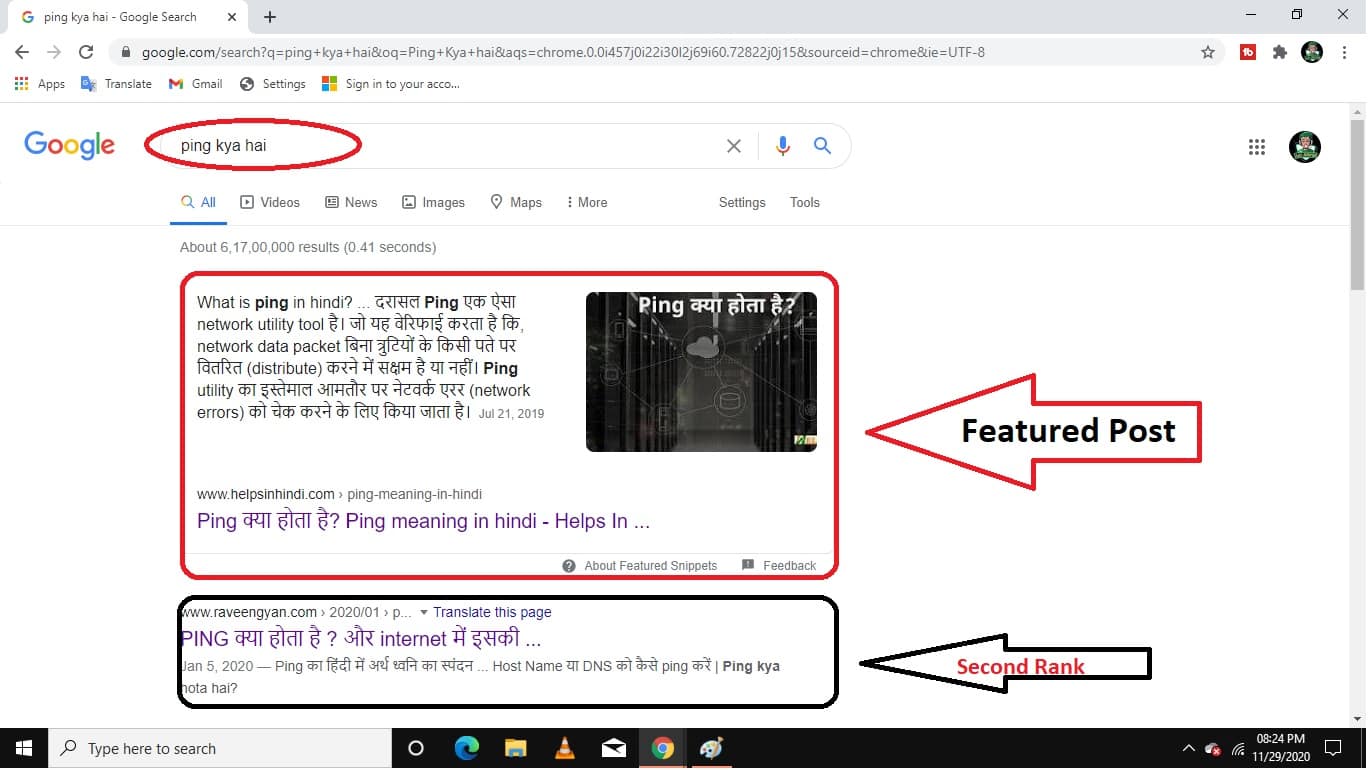Open the Chrome extensions puzzle icon

1280,52
